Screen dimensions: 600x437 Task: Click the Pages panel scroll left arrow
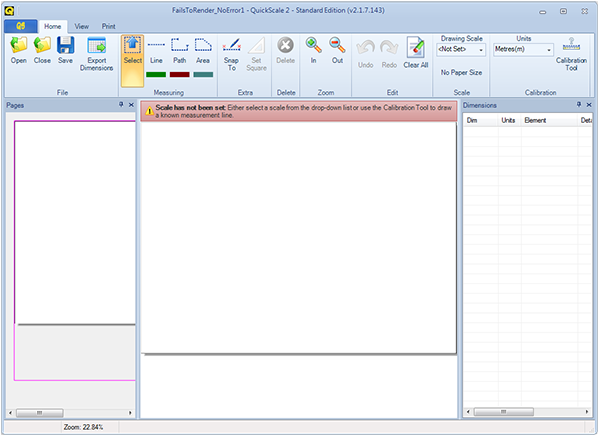pos(10,413)
